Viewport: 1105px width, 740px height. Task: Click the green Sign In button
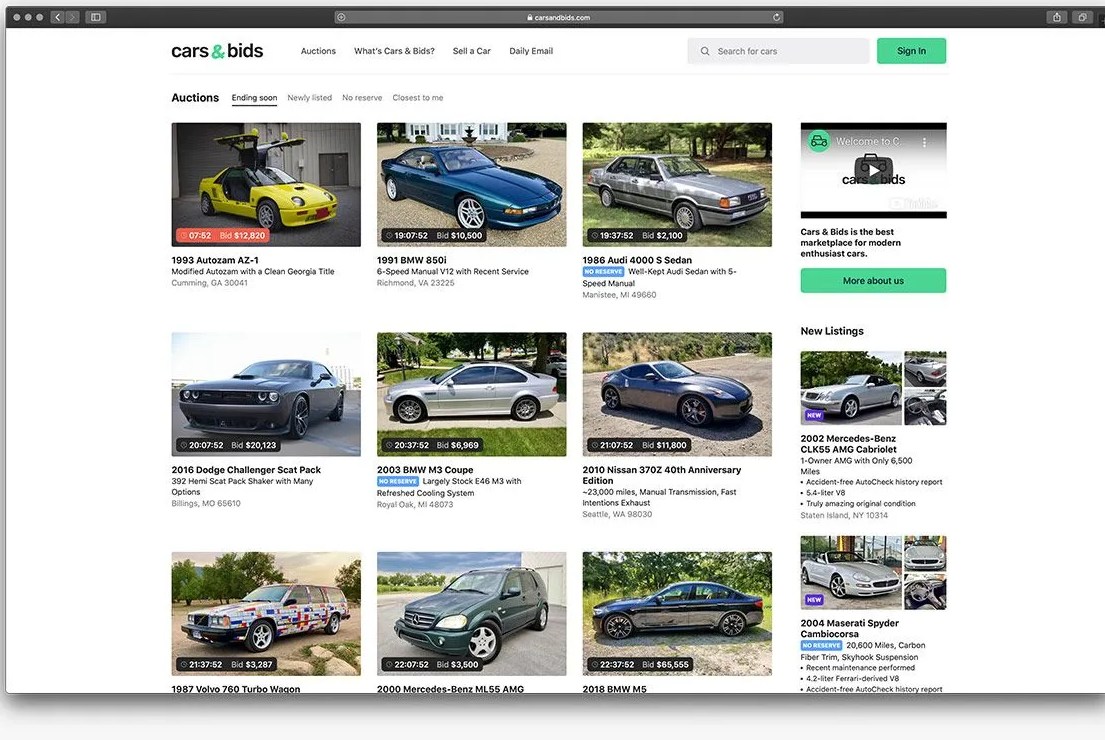[x=911, y=51]
